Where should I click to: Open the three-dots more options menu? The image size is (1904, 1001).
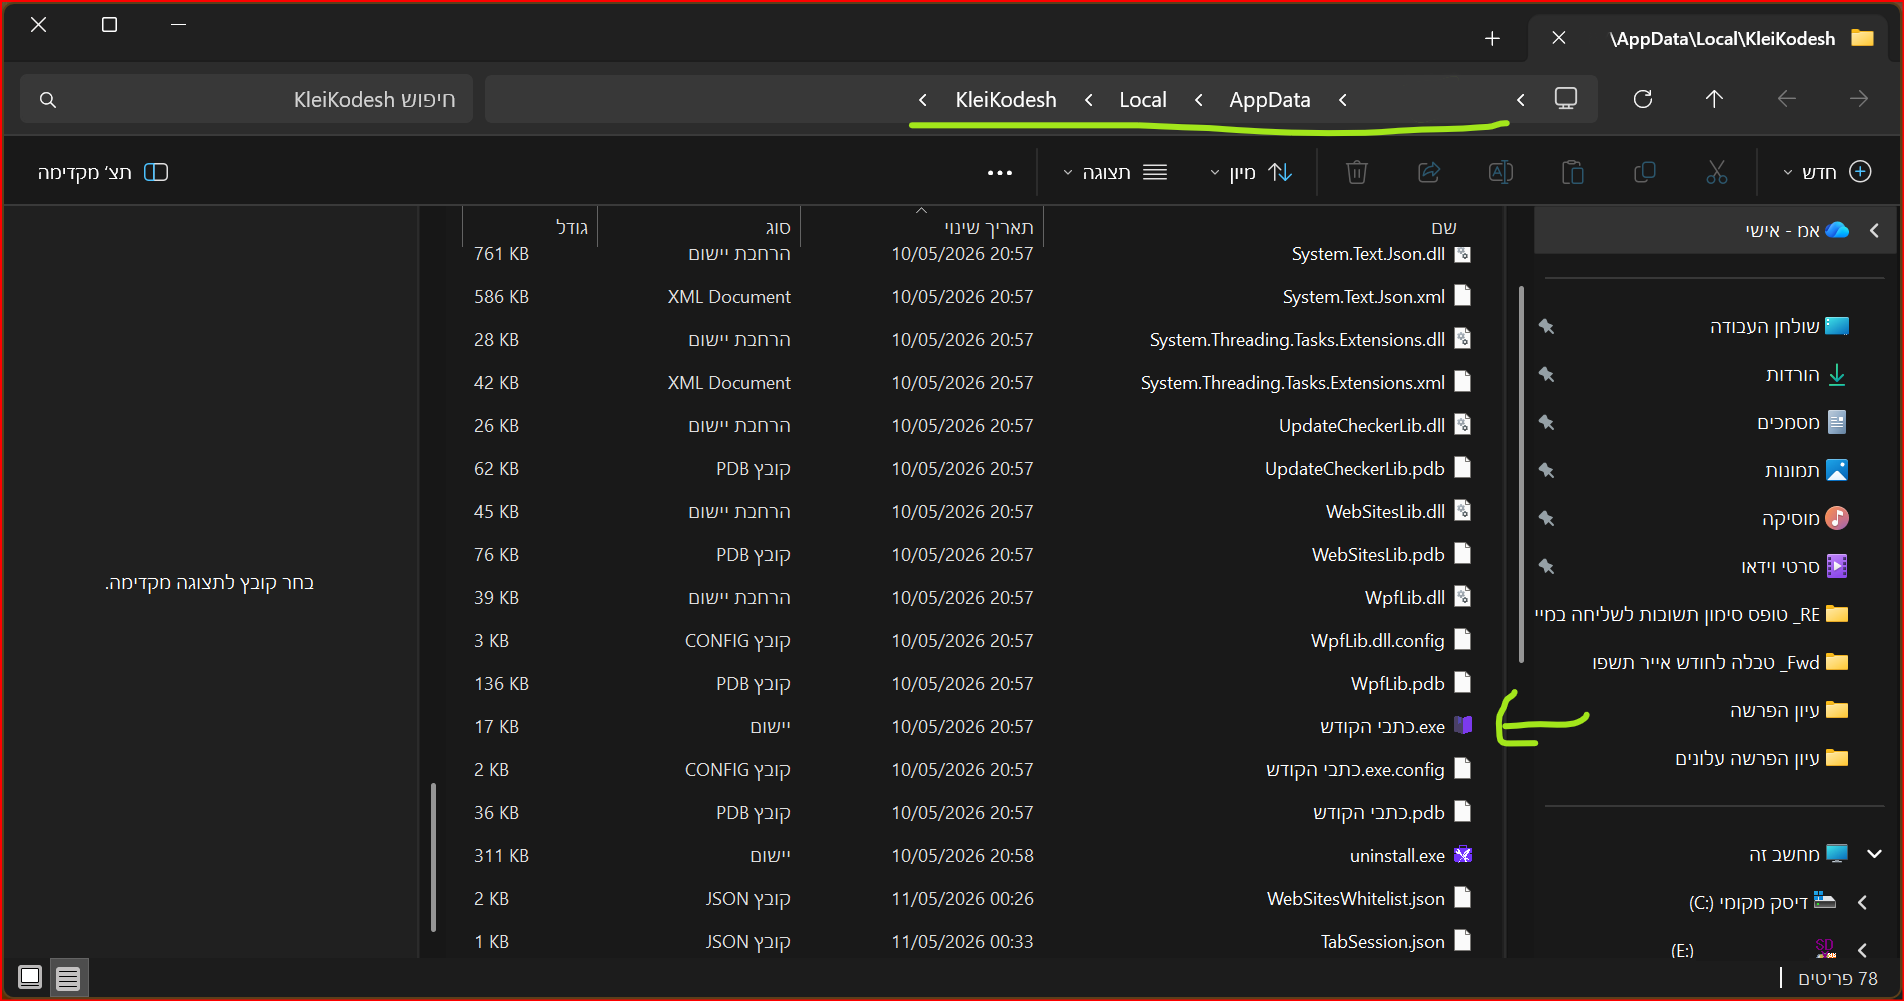tap(1000, 173)
